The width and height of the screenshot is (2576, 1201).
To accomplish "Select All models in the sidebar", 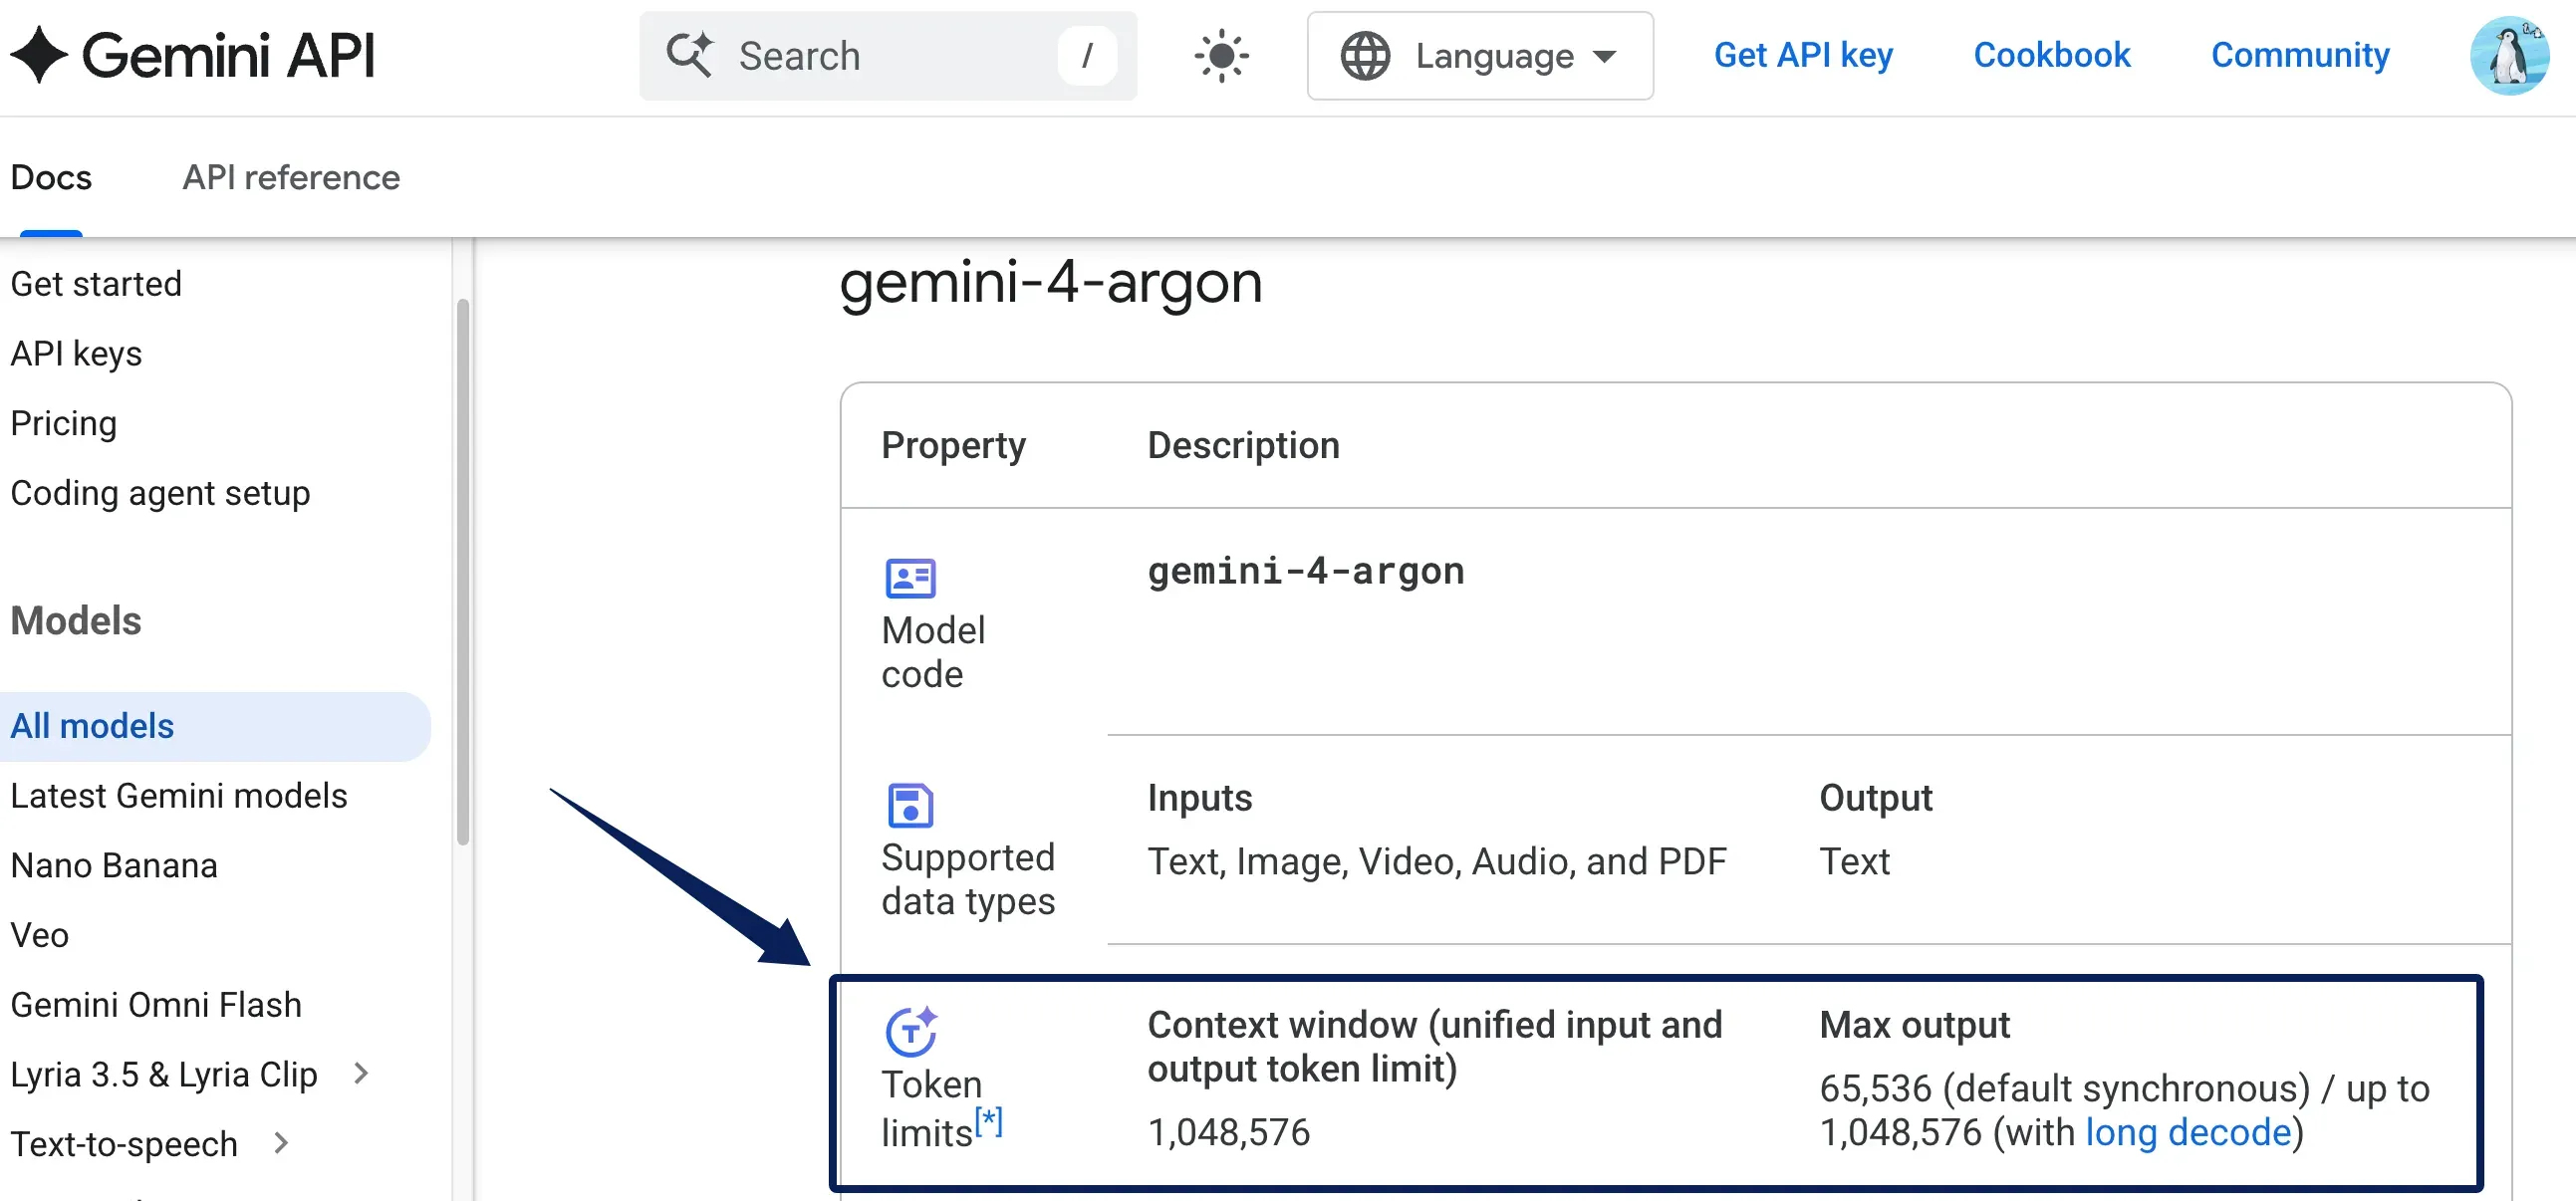I will point(215,726).
